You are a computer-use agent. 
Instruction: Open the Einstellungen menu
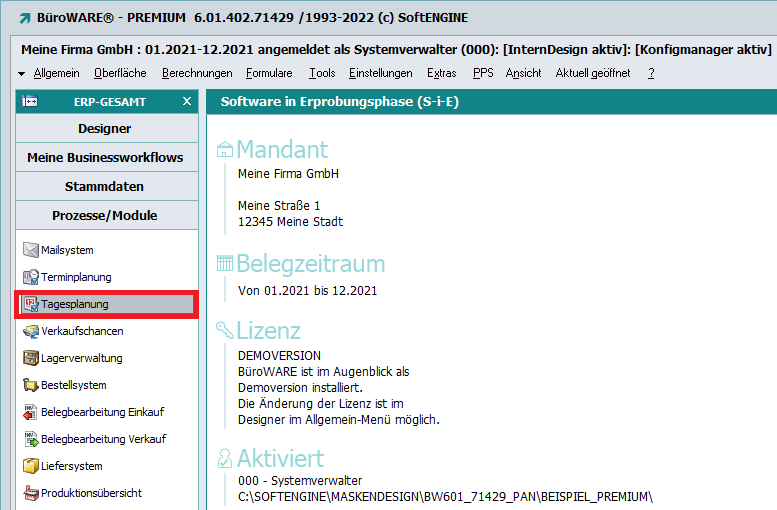click(380, 73)
